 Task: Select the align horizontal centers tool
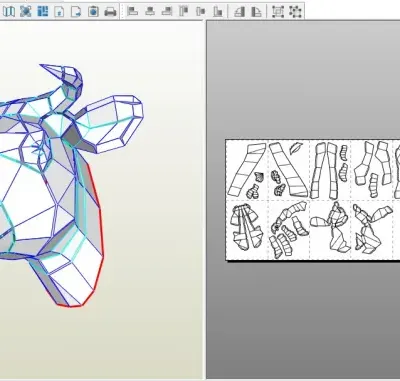pos(150,11)
